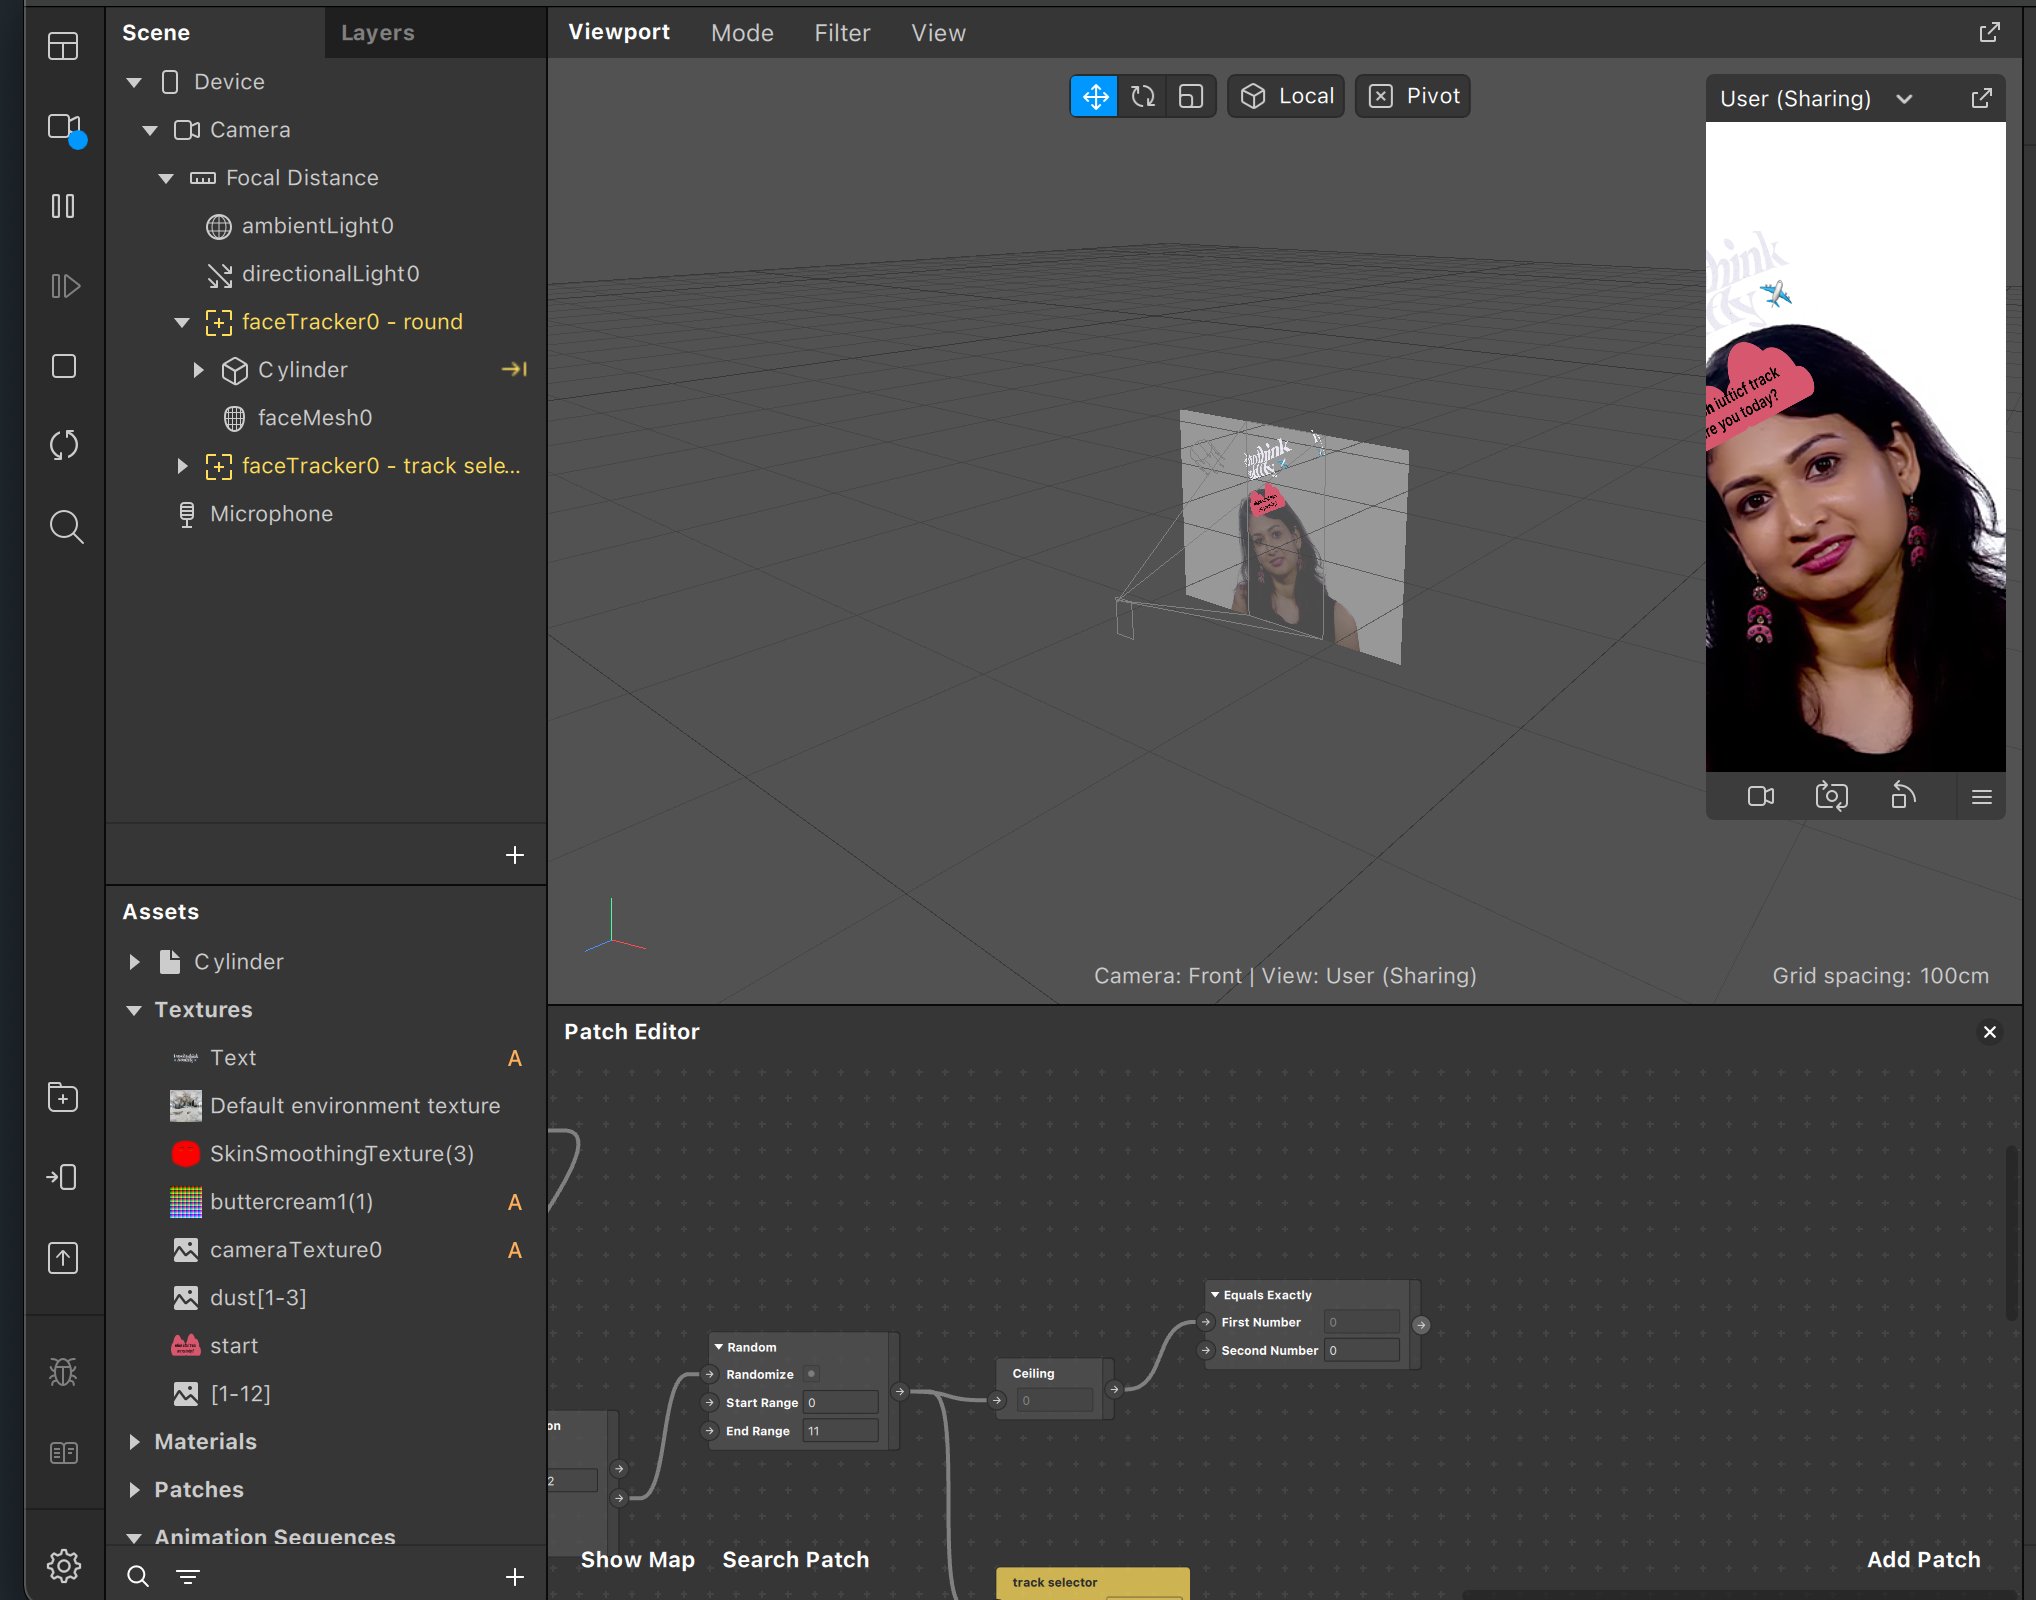Collapse the Device tree node
The height and width of the screenshot is (1600, 2036).
[134, 82]
